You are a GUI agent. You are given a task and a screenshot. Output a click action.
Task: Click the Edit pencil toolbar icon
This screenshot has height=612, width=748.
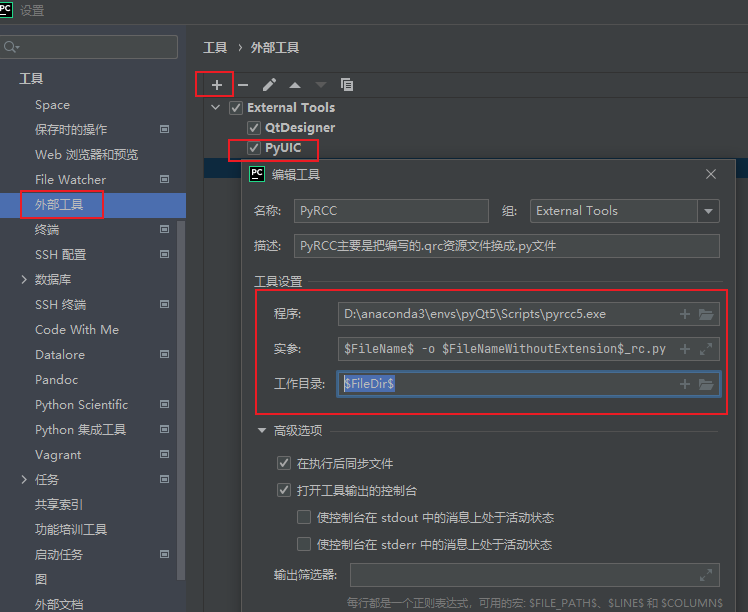tap(269, 85)
